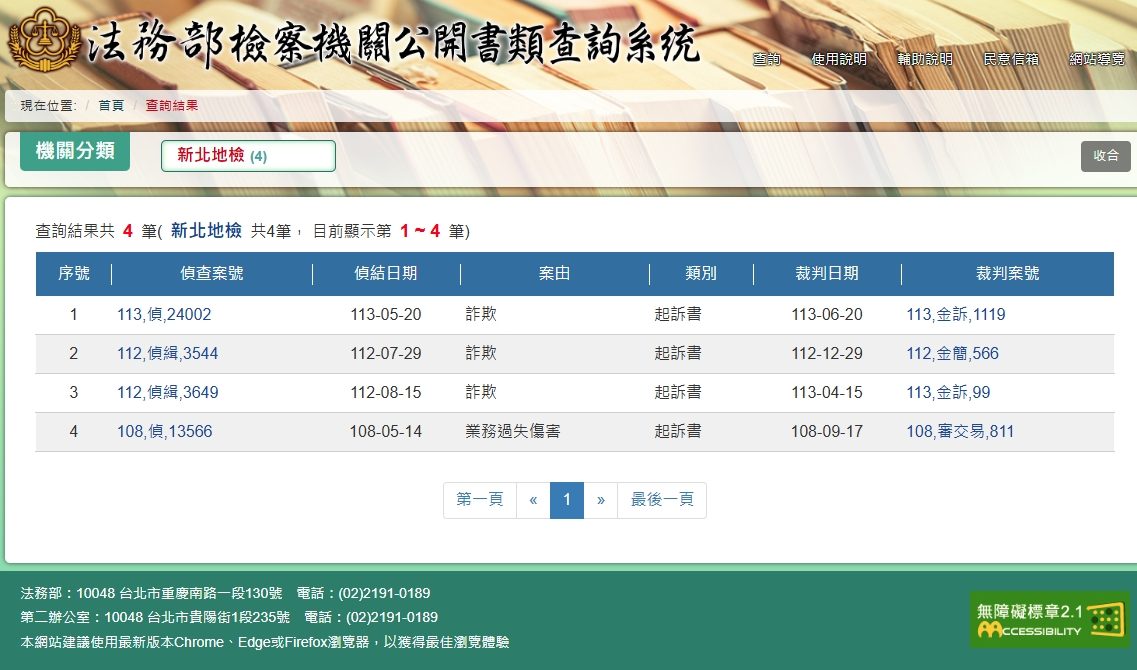Open judgment case 113,金訴,1119

pyautogui.click(x=955, y=315)
